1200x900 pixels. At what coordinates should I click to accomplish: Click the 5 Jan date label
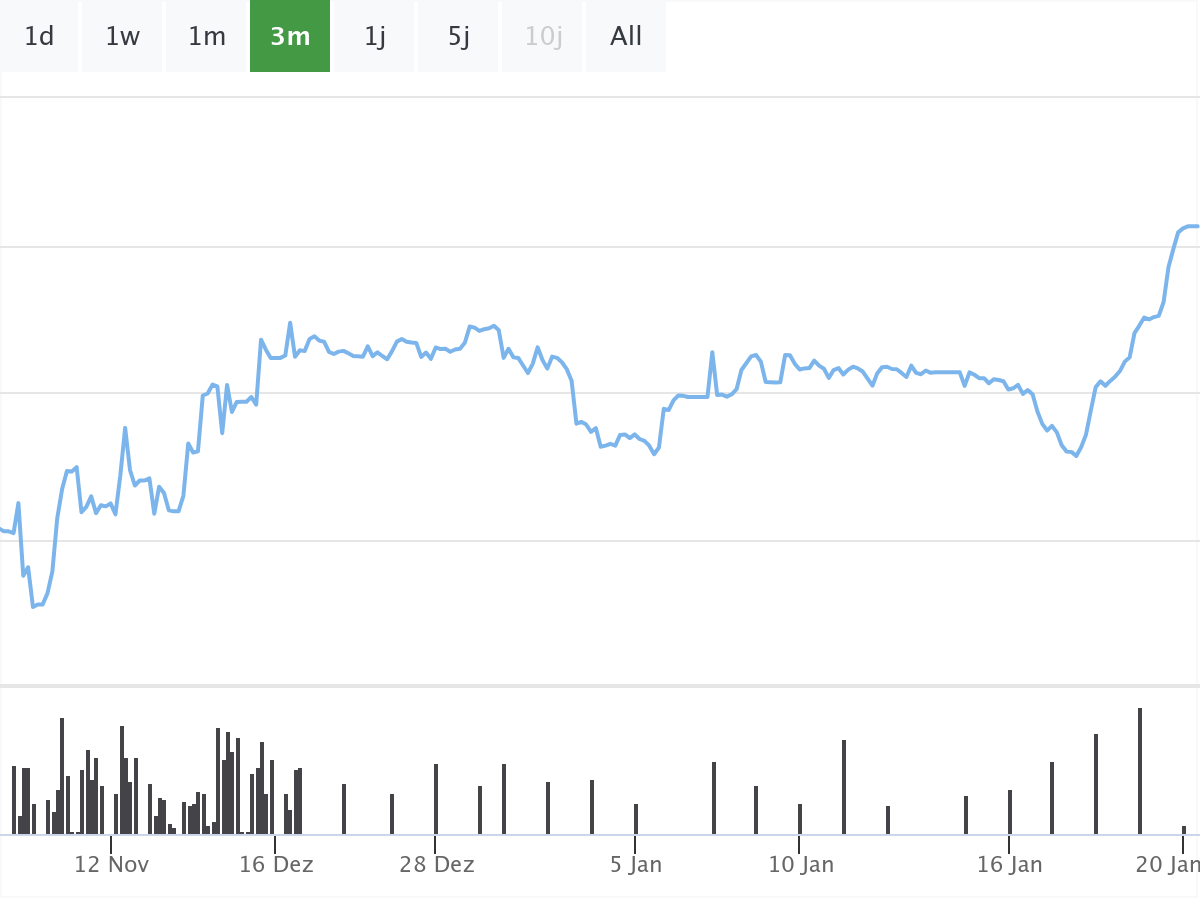click(636, 864)
